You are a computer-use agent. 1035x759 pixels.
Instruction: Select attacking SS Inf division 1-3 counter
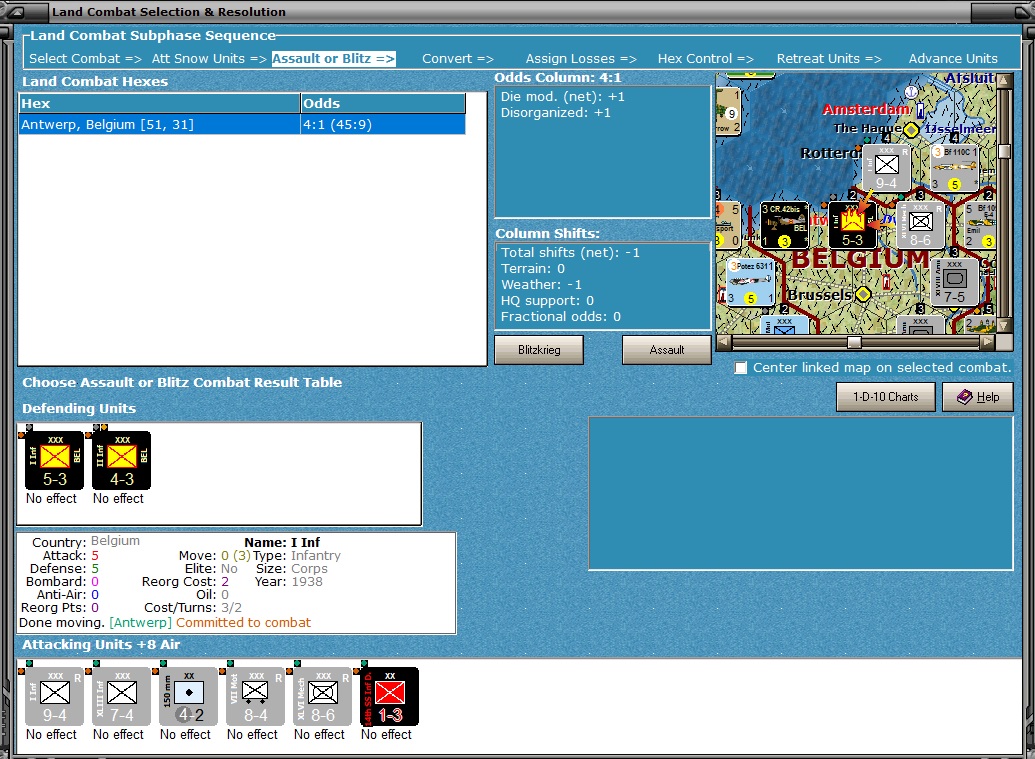pos(389,696)
